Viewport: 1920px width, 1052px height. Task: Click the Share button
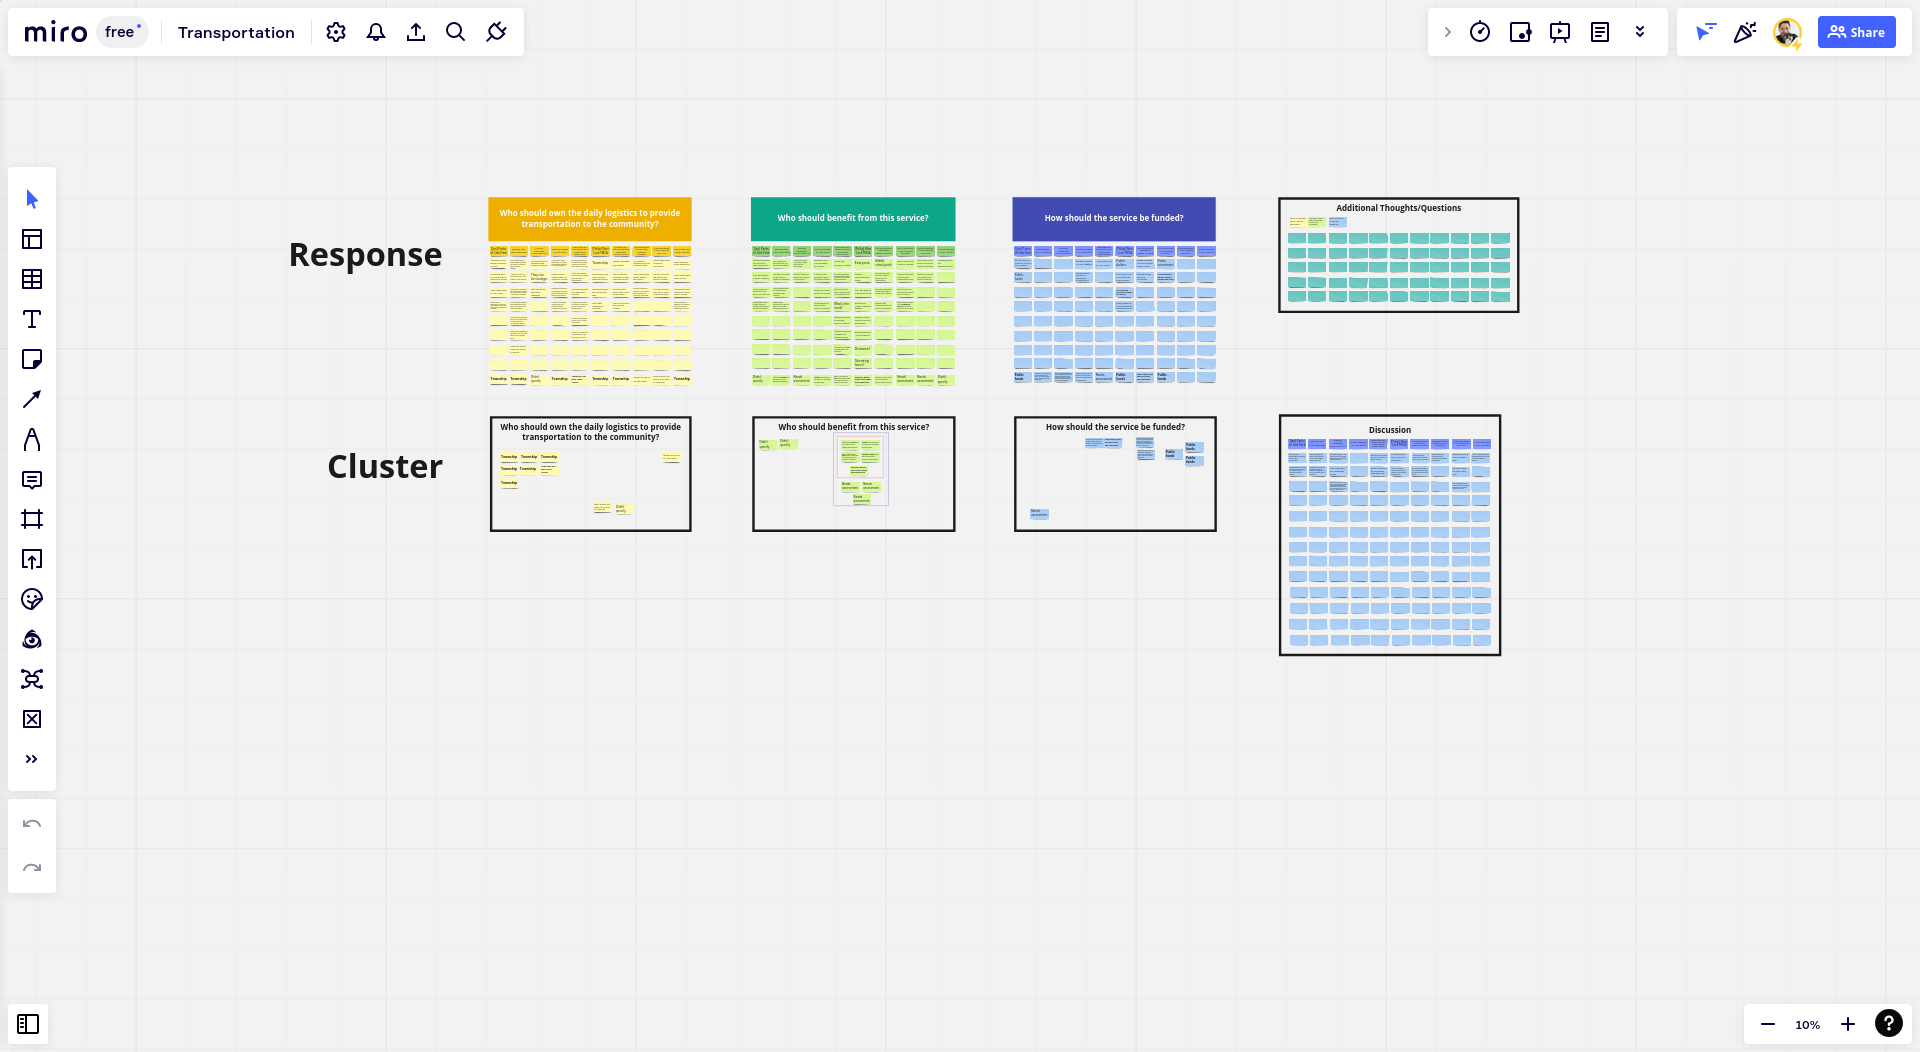click(1856, 31)
